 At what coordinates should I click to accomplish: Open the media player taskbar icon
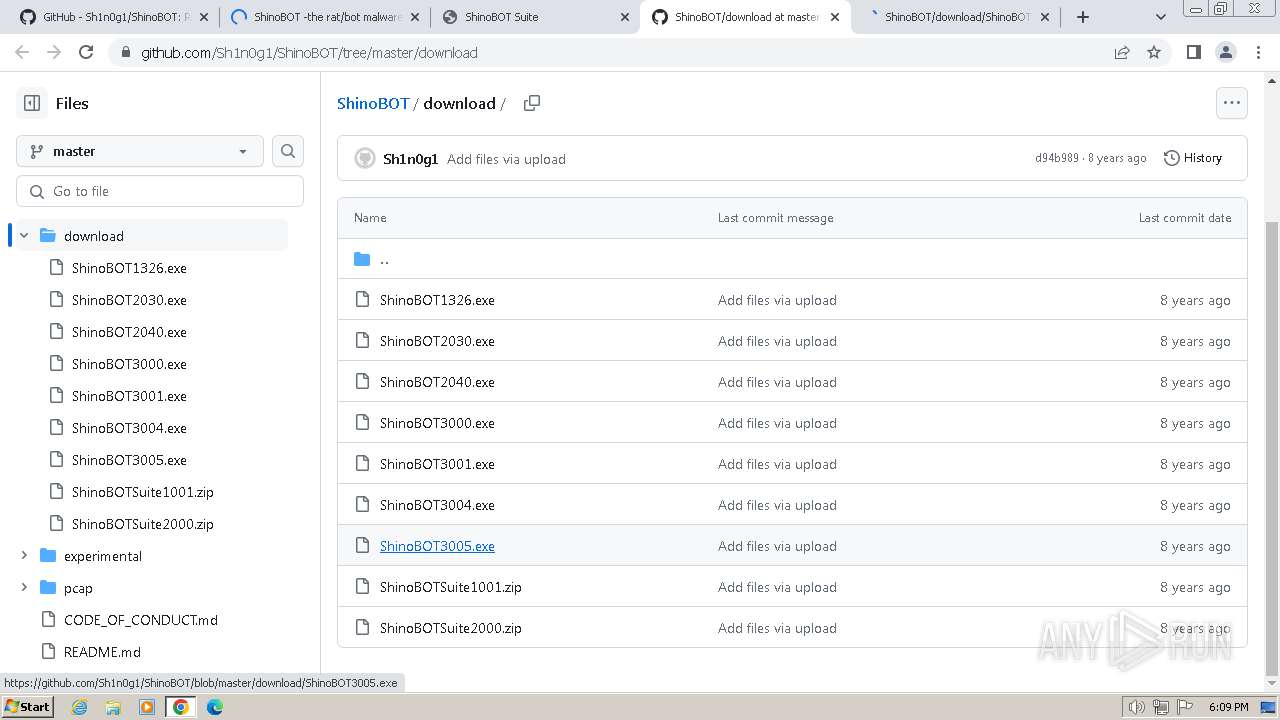pyautogui.click(x=147, y=707)
